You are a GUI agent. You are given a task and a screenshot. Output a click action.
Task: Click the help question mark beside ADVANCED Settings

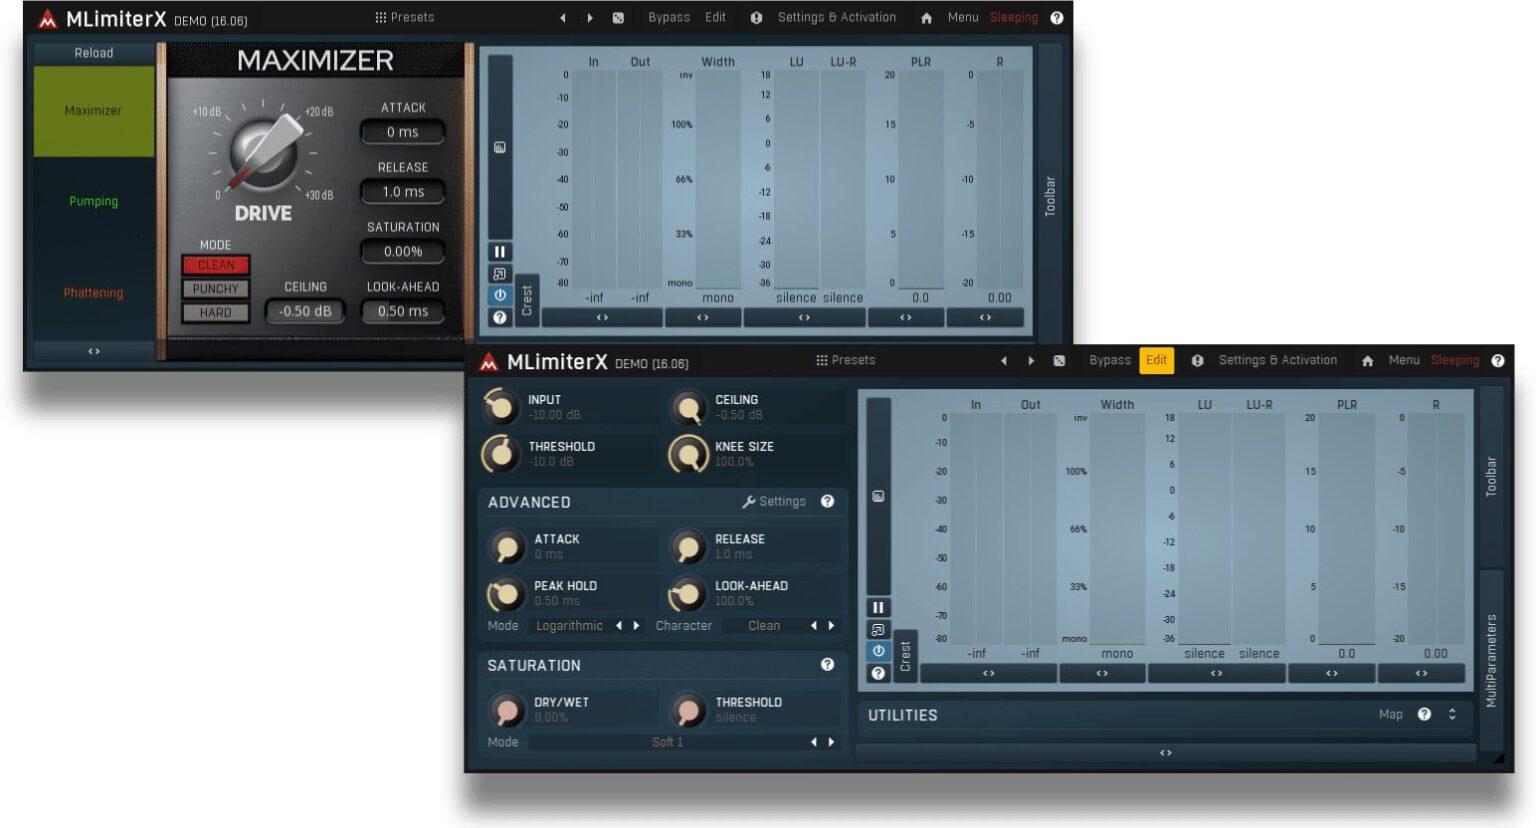pos(827,501)
